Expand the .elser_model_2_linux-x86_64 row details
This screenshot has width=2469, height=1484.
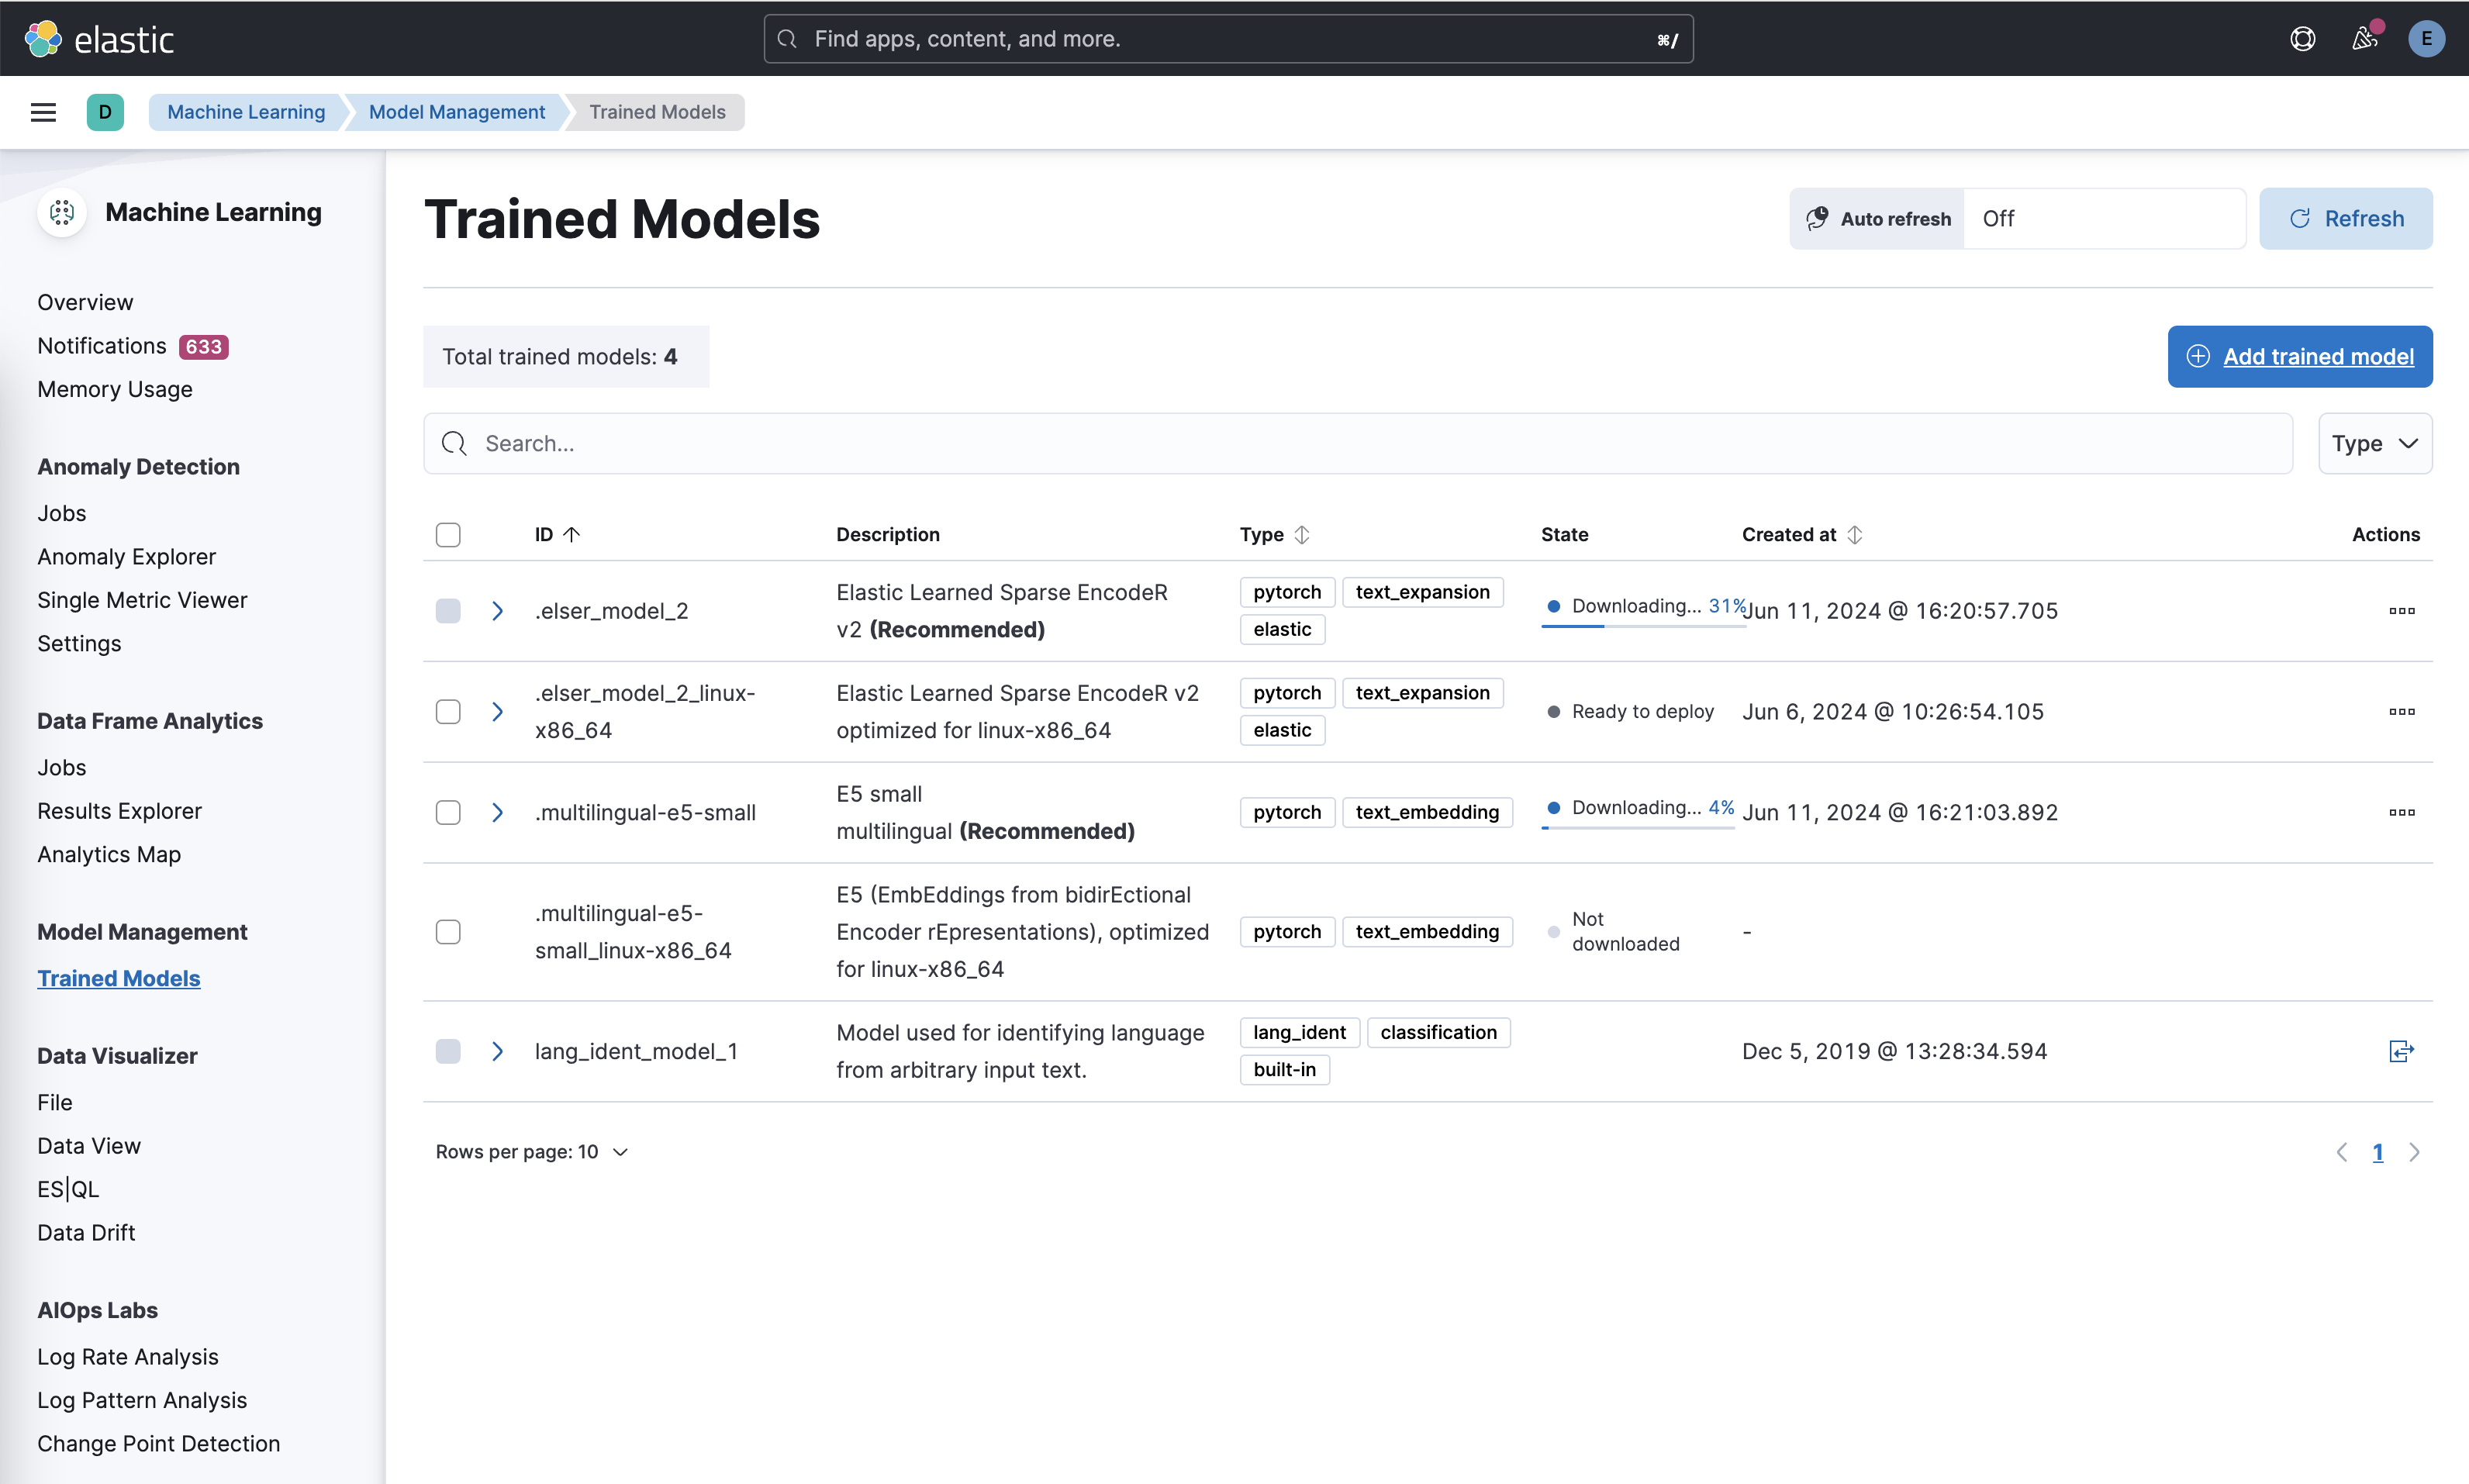pos(497,712)
